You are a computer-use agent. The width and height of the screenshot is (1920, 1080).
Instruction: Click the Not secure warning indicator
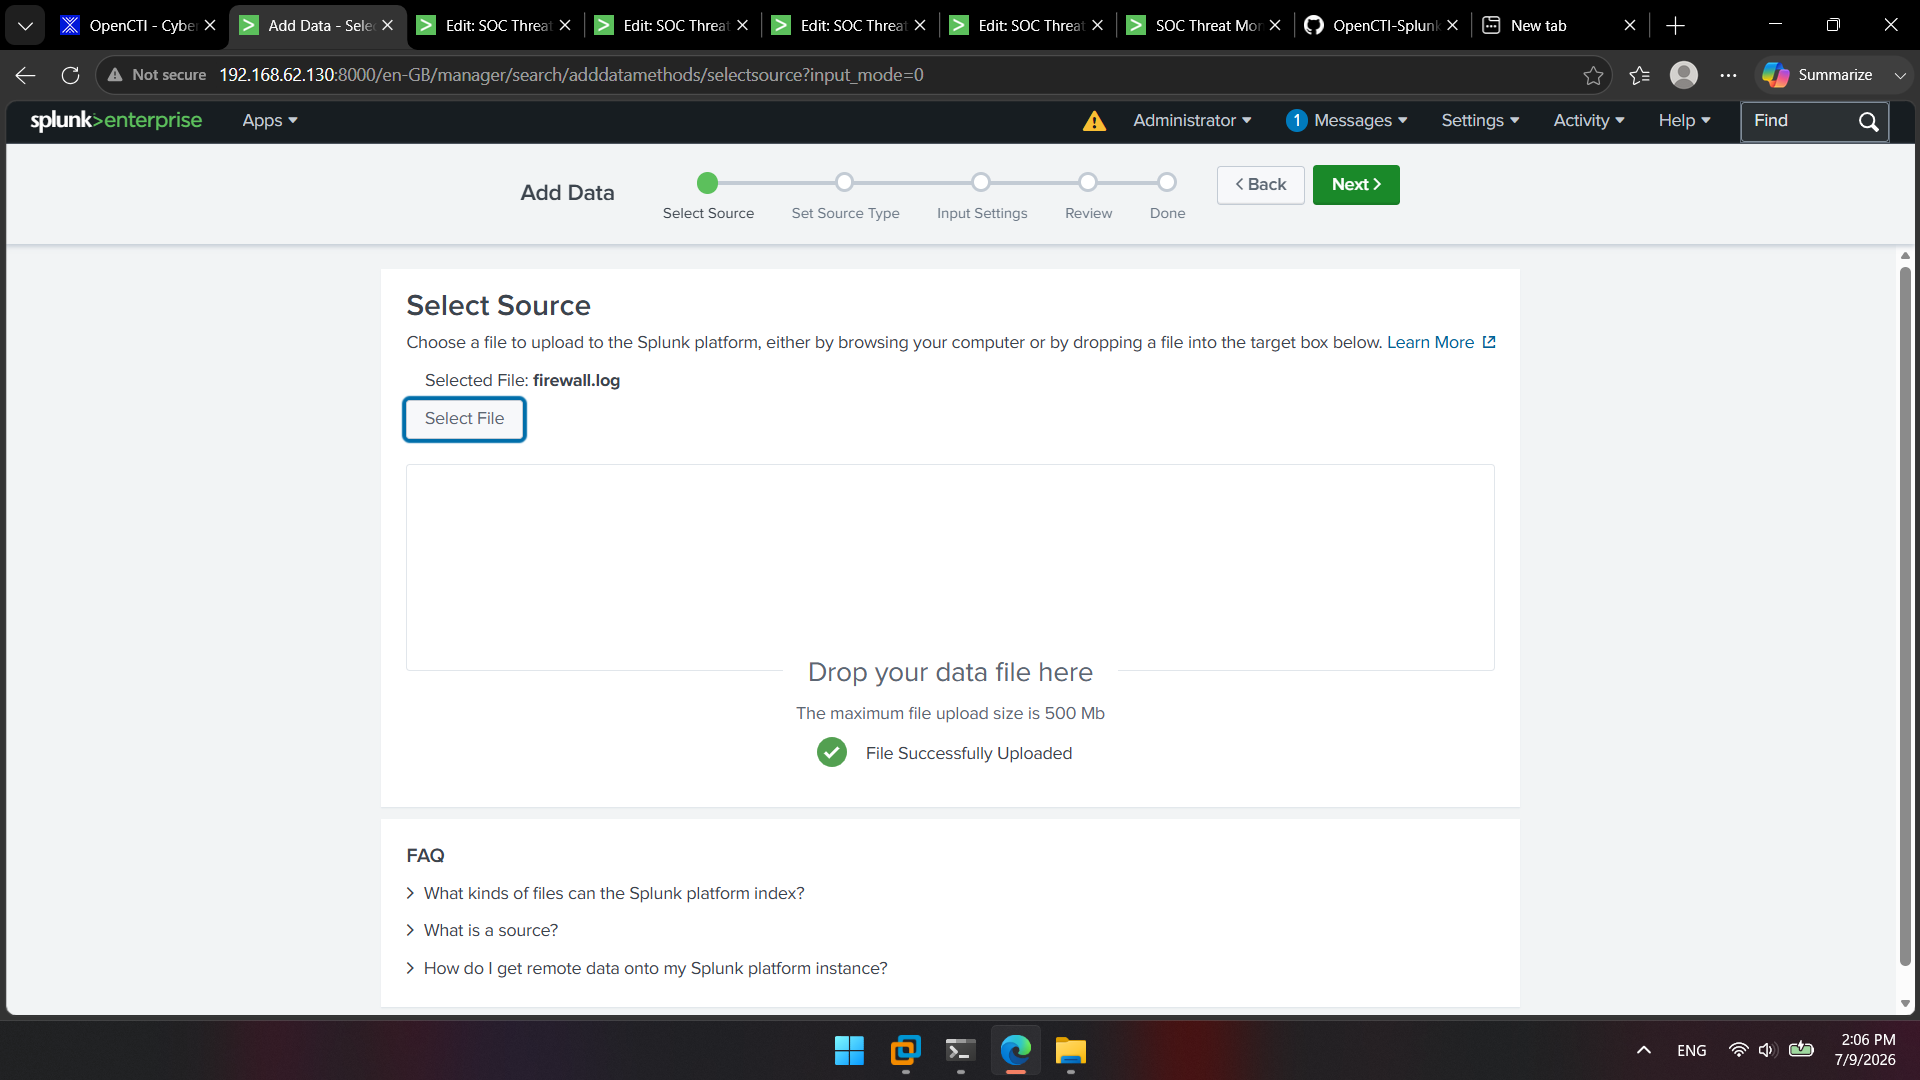tap(157, 75)
